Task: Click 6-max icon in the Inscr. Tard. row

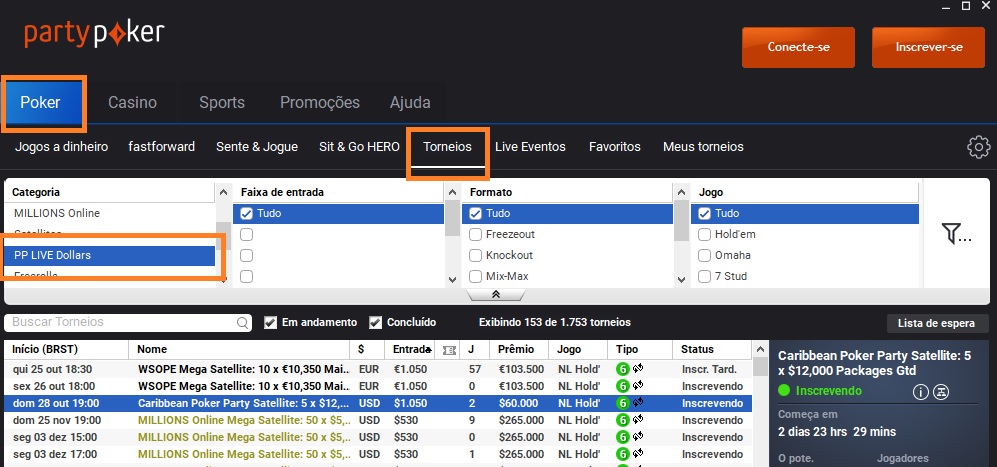Action: tap(622, 369)
